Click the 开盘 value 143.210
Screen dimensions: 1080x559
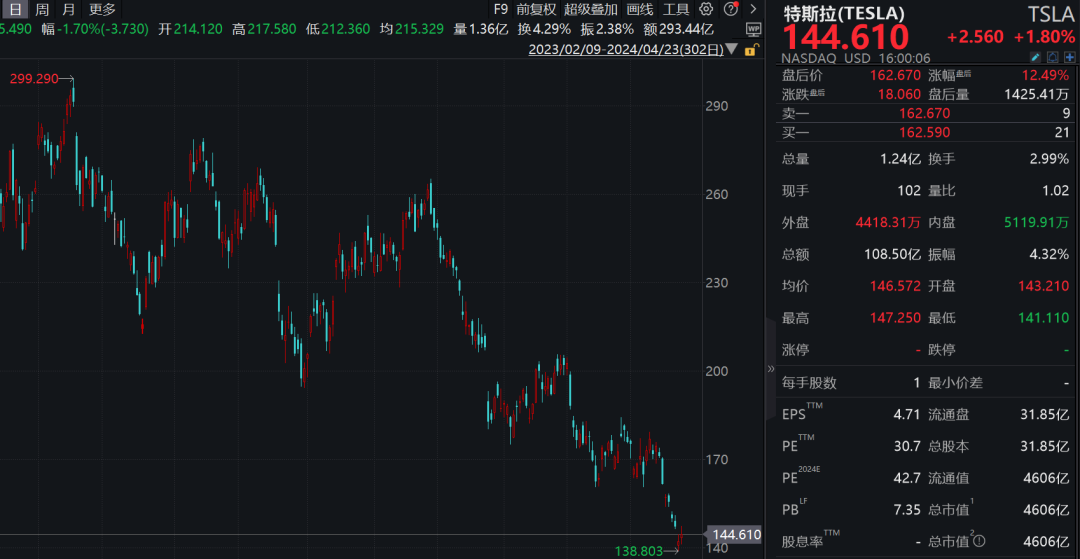pyautogui.click(x=1044, y=286)
